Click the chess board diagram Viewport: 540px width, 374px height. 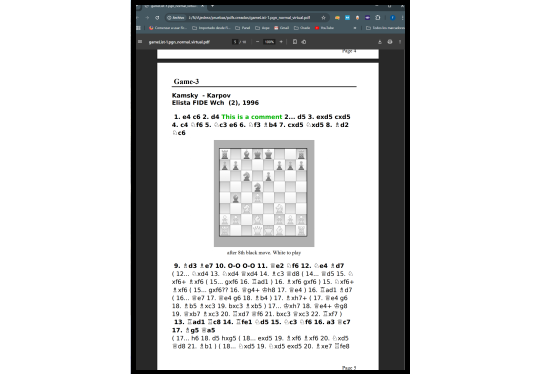pos(264,193)
